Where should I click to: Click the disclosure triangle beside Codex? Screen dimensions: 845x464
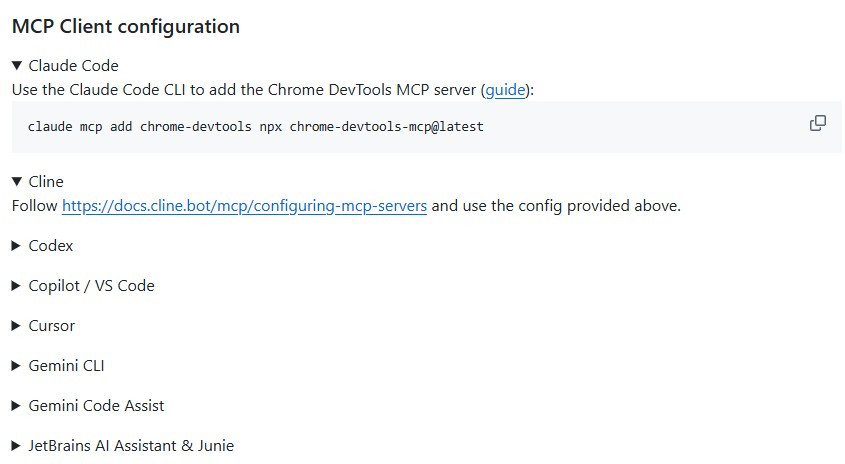17,246
